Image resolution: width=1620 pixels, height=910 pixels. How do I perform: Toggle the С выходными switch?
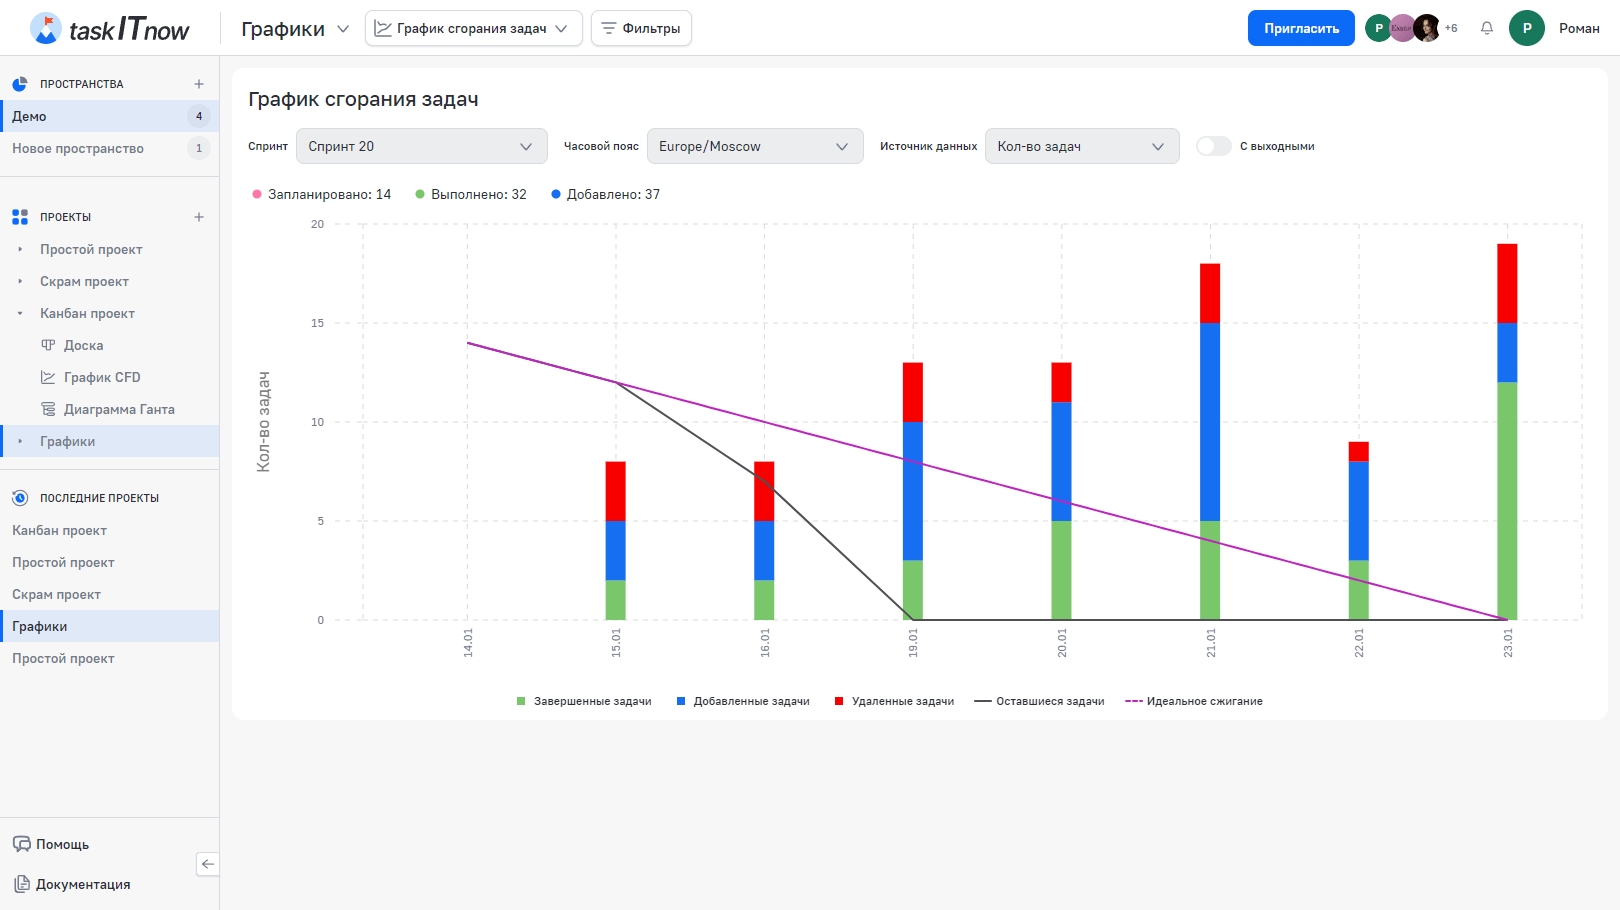coord(1213,146)
